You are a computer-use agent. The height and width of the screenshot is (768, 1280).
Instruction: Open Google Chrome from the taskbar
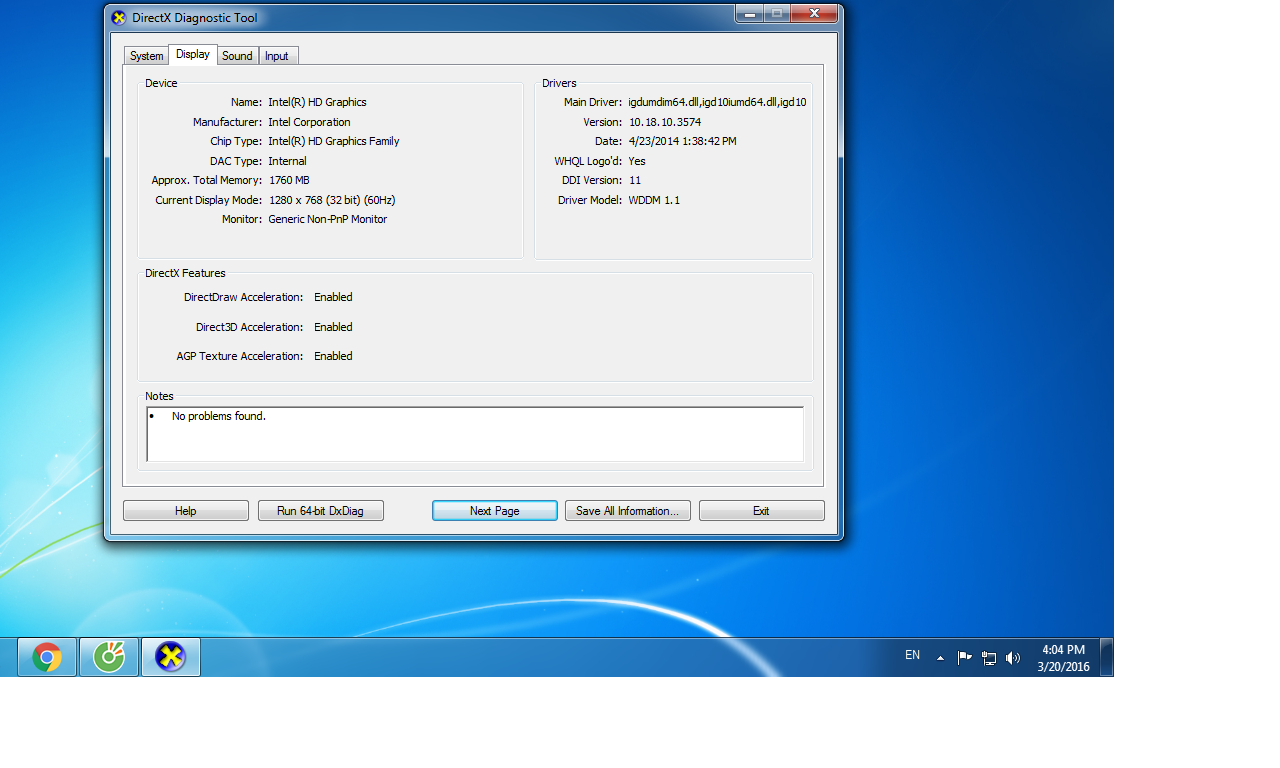pyautogui.click(x=47, y=657)
